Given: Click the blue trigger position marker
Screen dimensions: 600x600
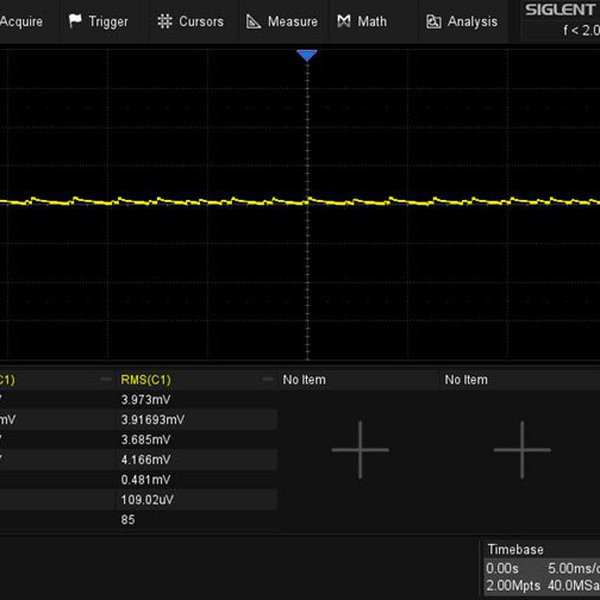Looking at the screenshot, I should 307,55.
